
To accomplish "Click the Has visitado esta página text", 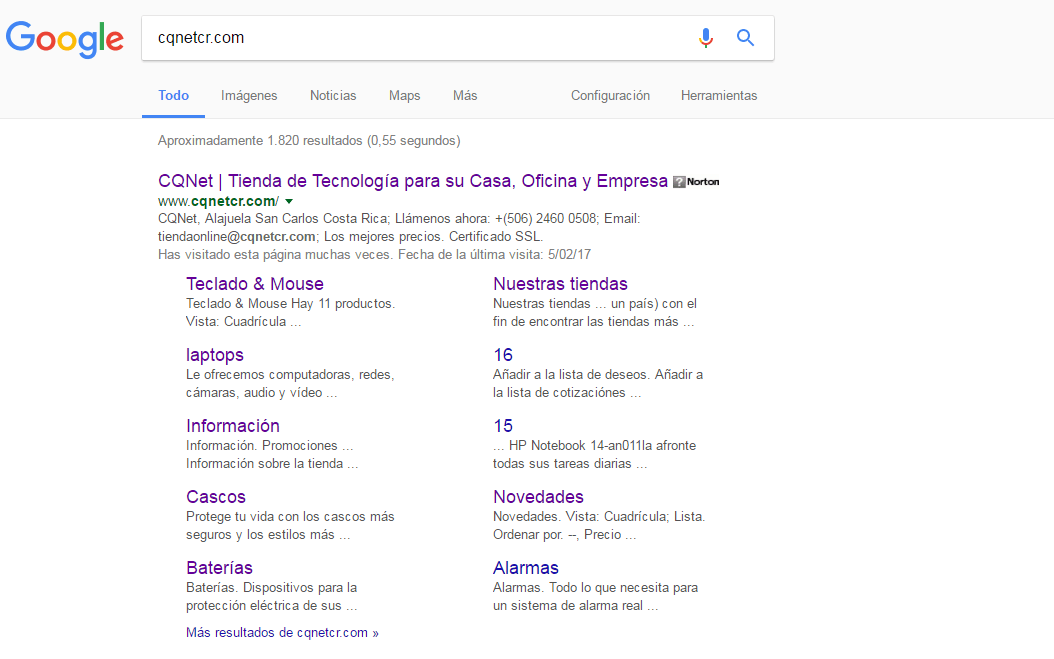I will click(x=374, y=255).
